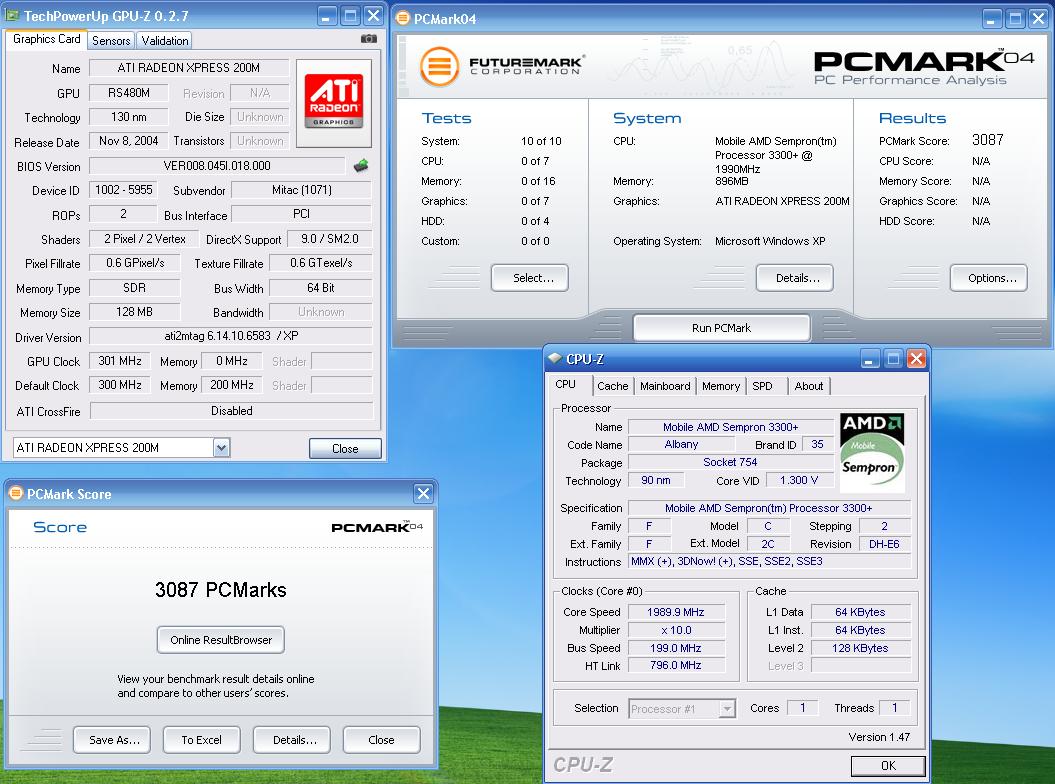Close the PCMark Score dialog with X
The width and height of the screenshot is (1055, 784).
423,493
